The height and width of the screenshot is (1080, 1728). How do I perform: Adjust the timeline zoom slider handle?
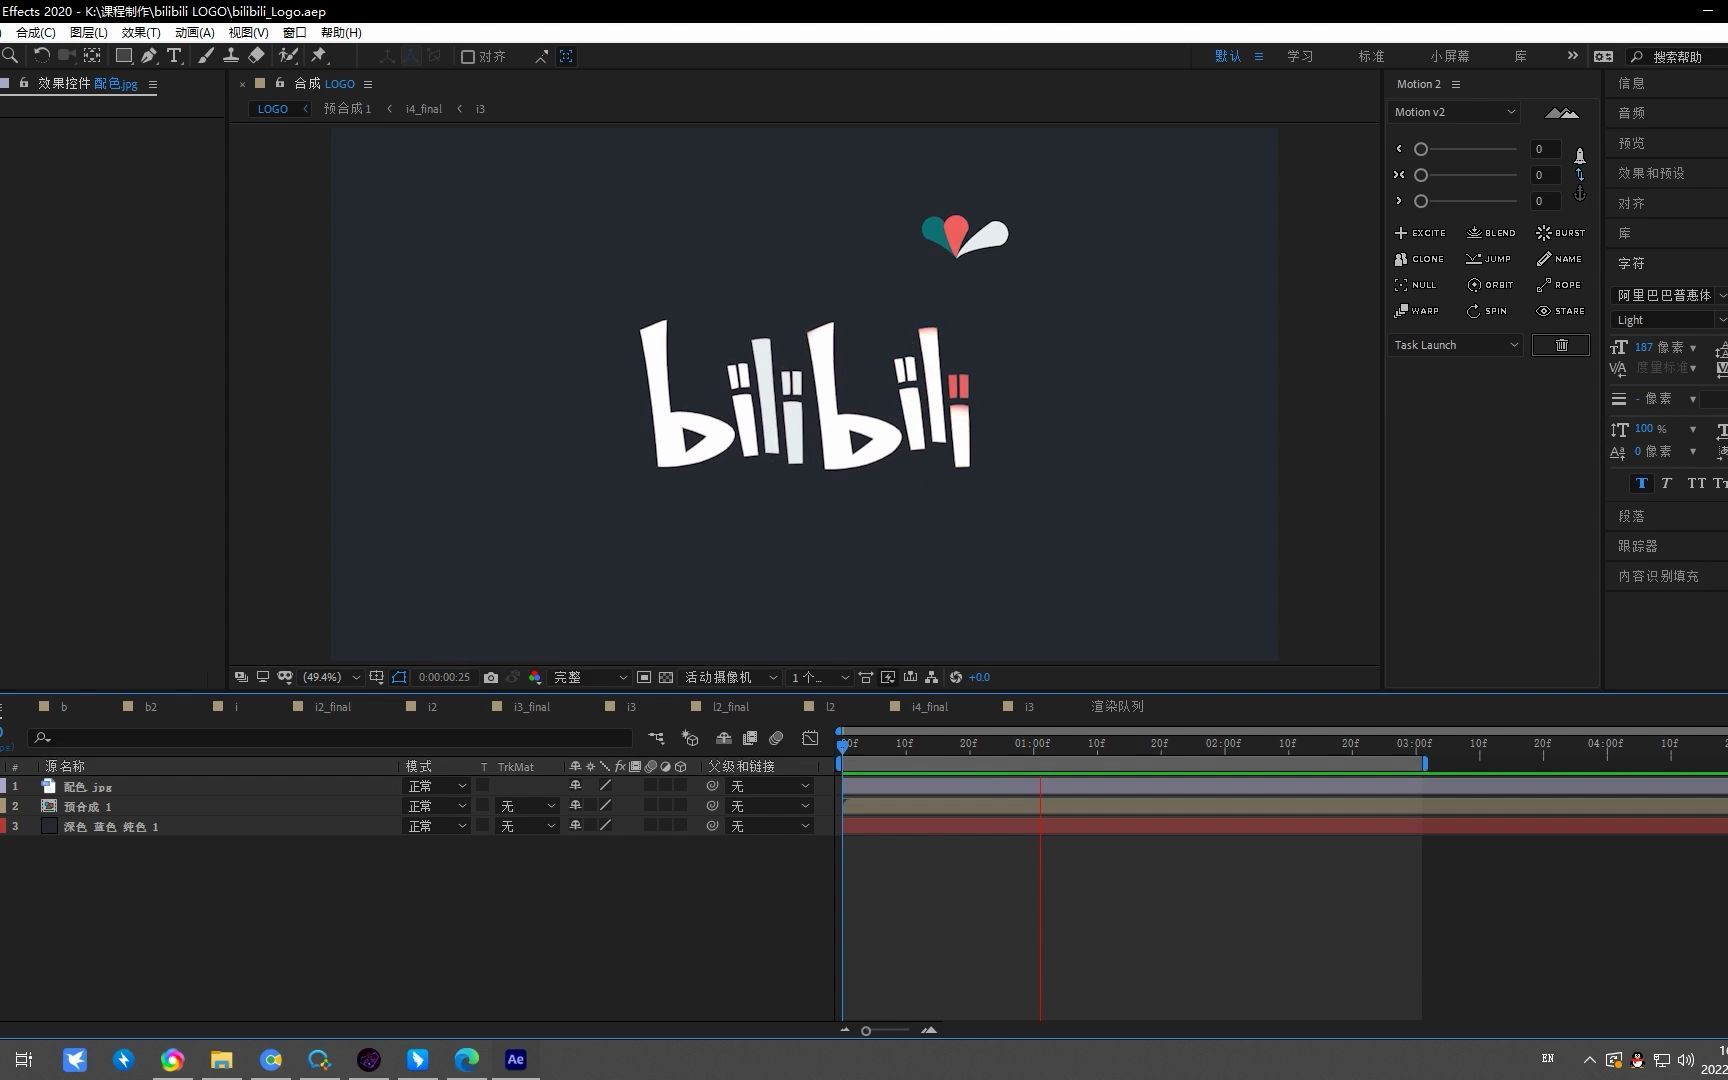(x=866, y=1031)
